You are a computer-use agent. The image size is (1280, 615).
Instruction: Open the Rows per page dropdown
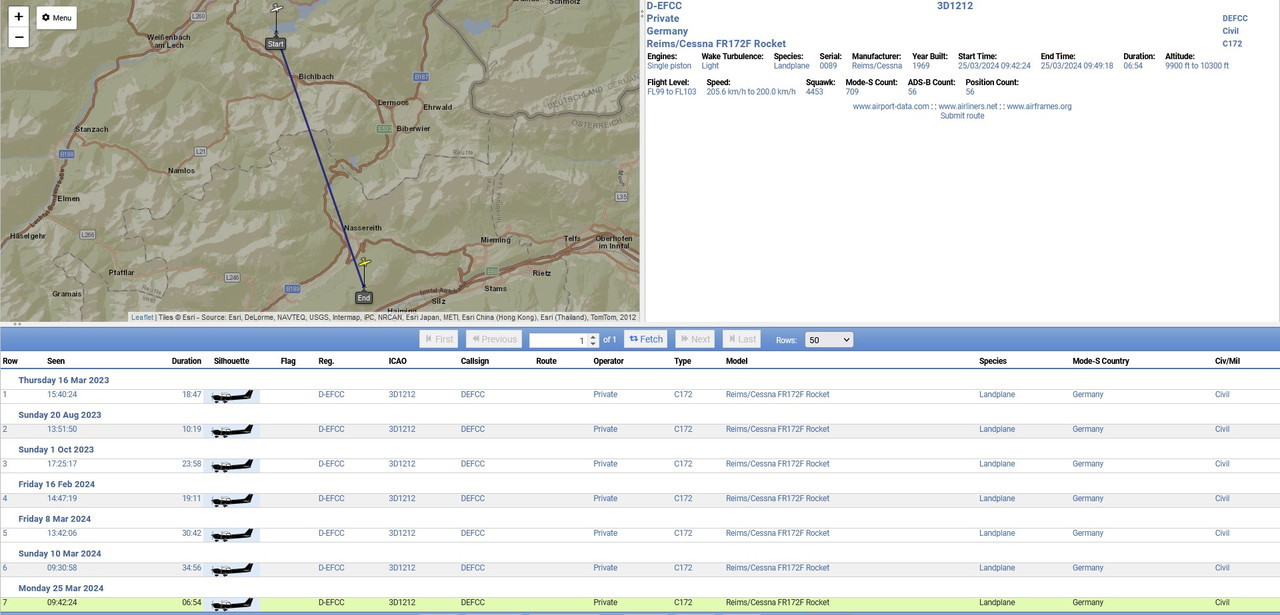[x=829, y=340]
